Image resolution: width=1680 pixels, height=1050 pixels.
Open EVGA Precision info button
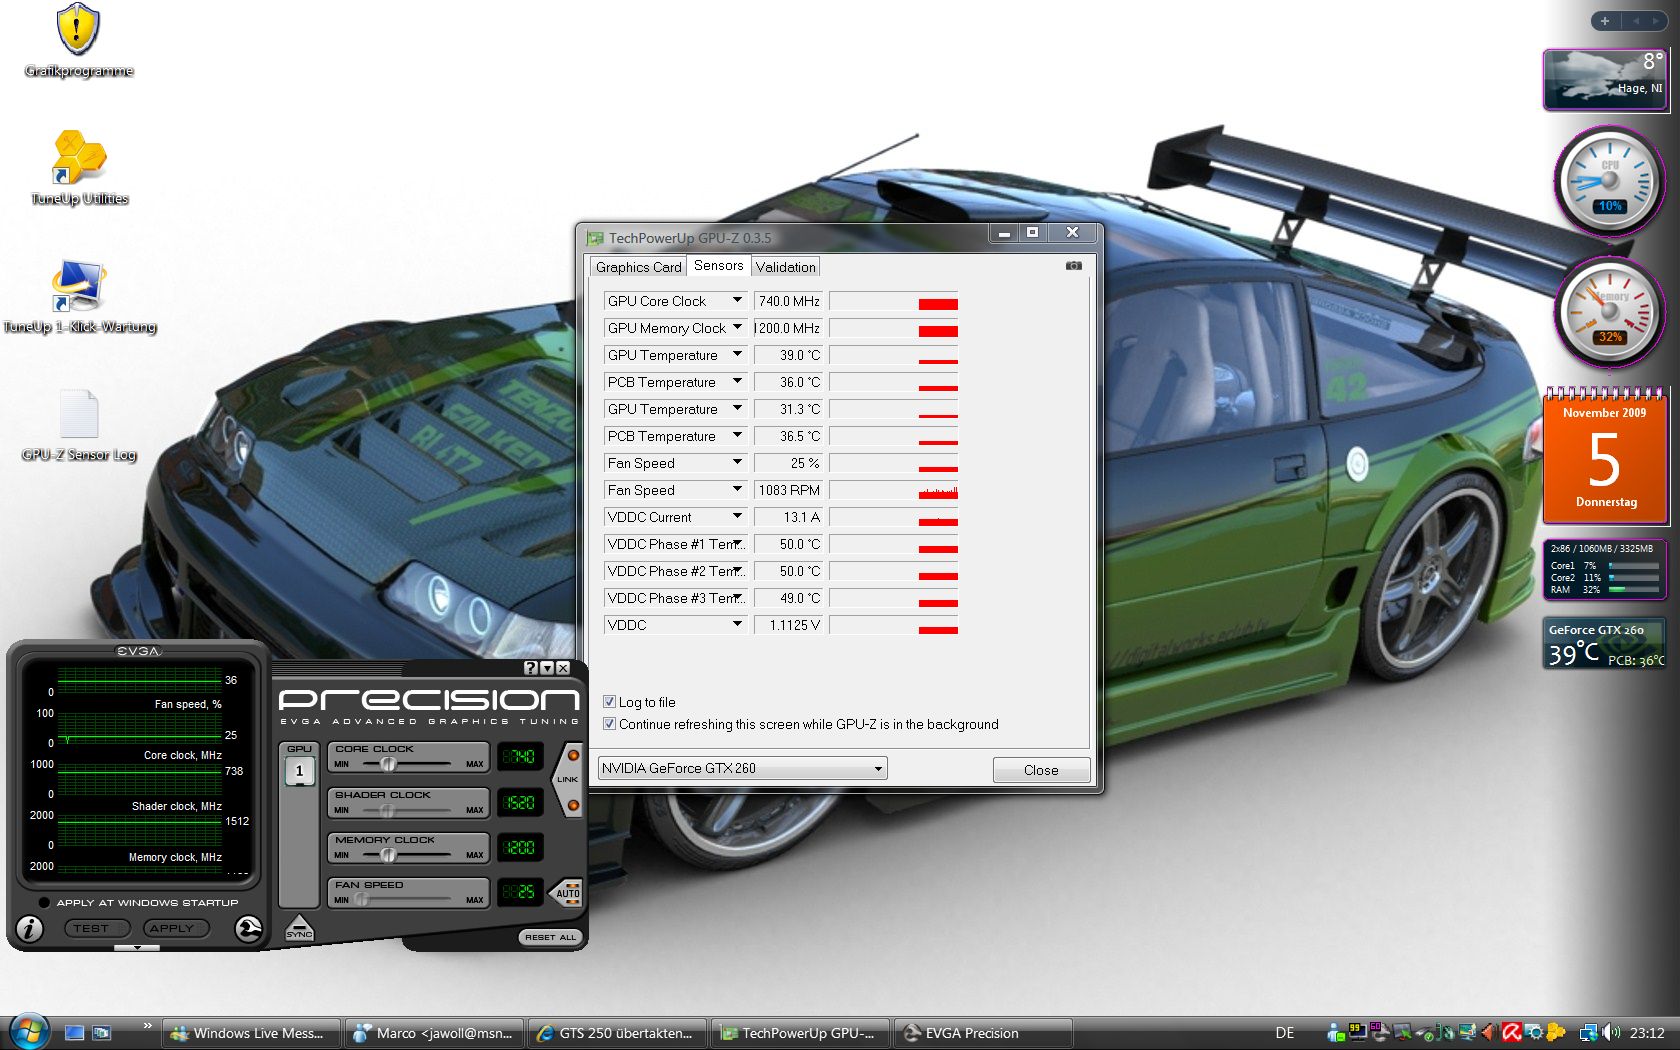[30, 929]
